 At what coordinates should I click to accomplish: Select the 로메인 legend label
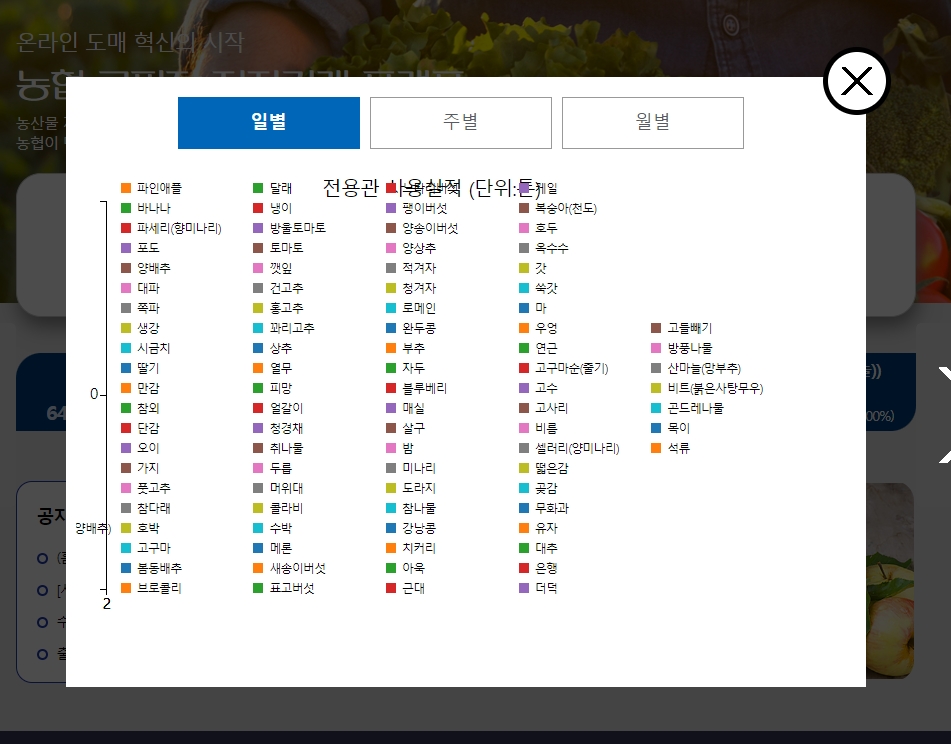pyautogui.click(x=419, y=308)
